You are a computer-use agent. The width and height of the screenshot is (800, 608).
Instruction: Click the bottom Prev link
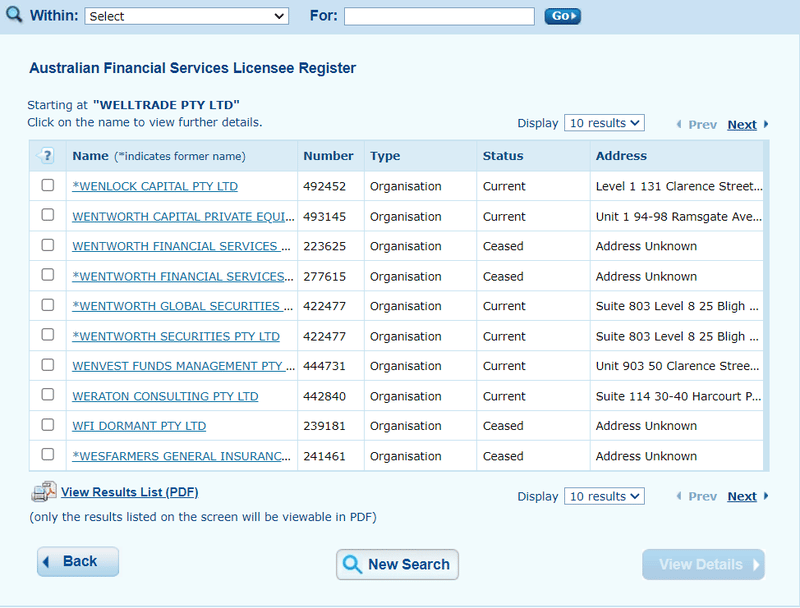[x=702, y=496]
